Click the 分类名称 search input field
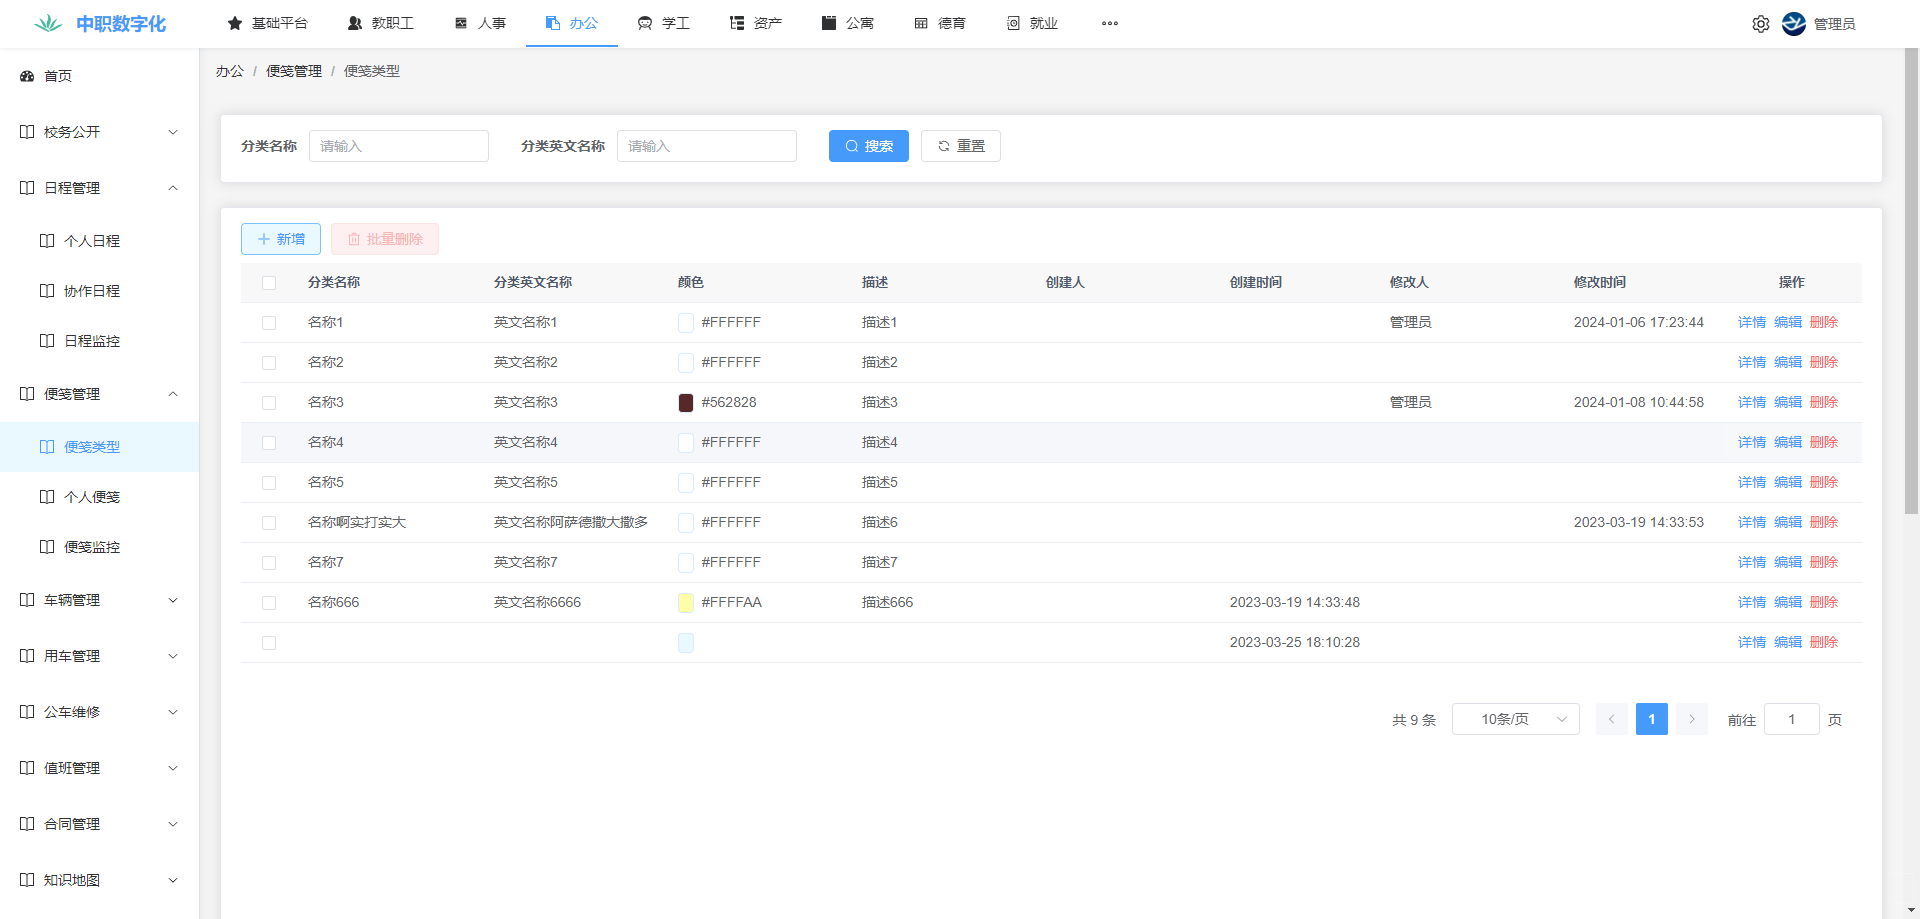The height and width of the screenshot is (919, 1920). click(398, 146)
